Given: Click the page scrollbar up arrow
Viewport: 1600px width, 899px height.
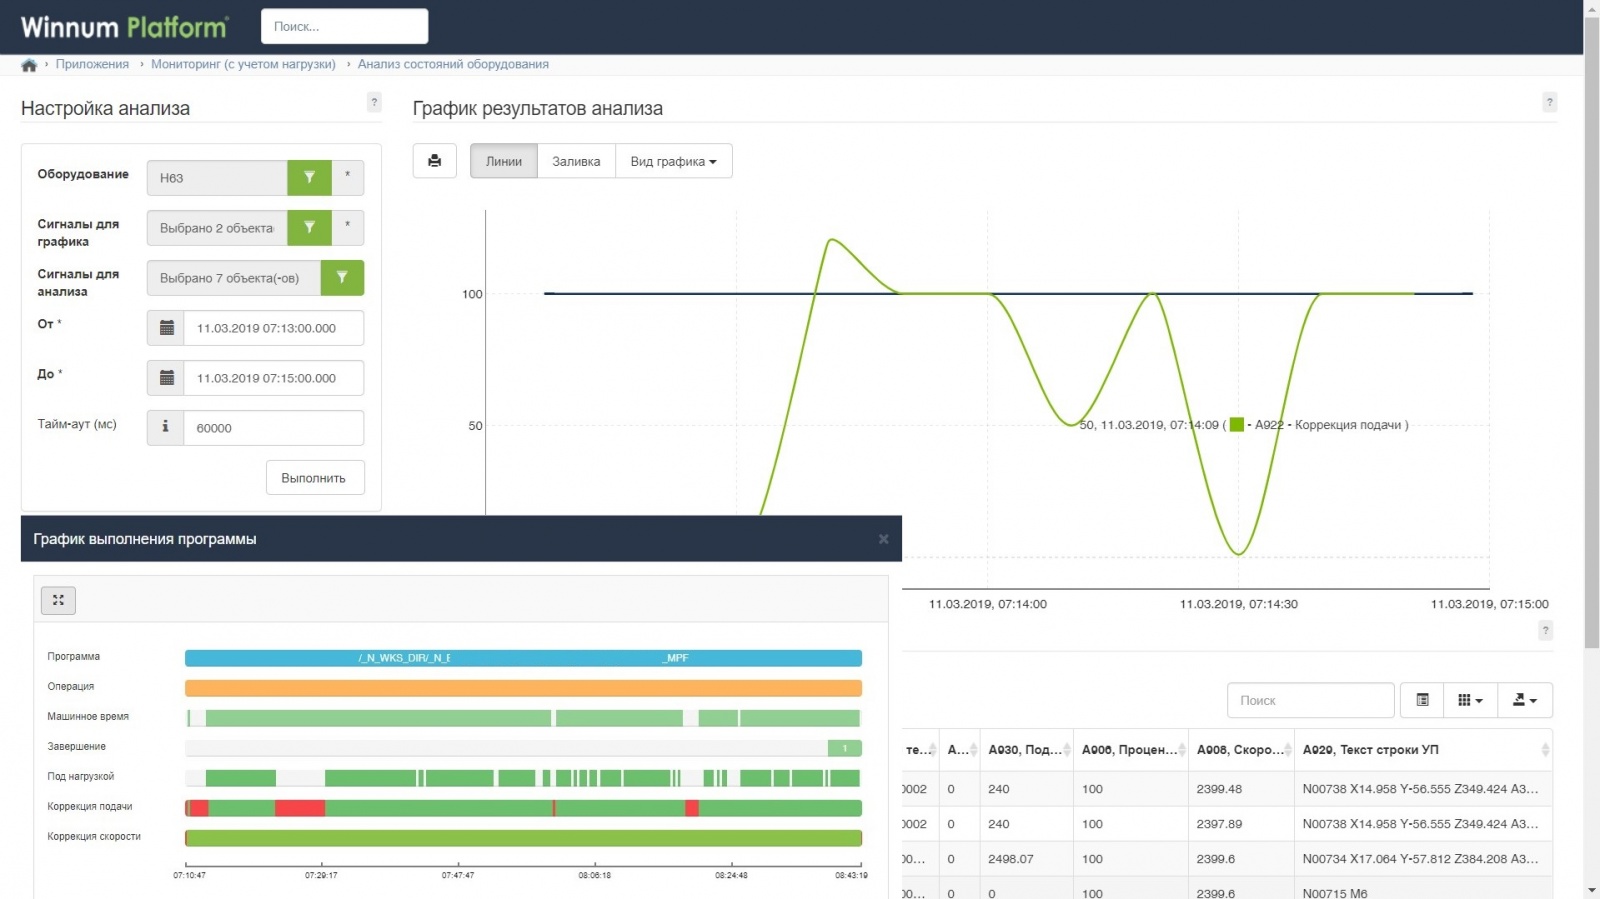Looking at the screenshot, I should 1592,8.
